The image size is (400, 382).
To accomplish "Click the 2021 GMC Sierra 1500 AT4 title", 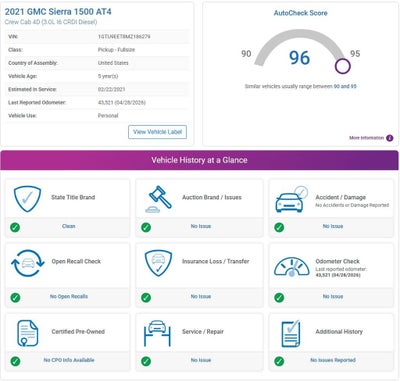I will [x=58, y=12].
